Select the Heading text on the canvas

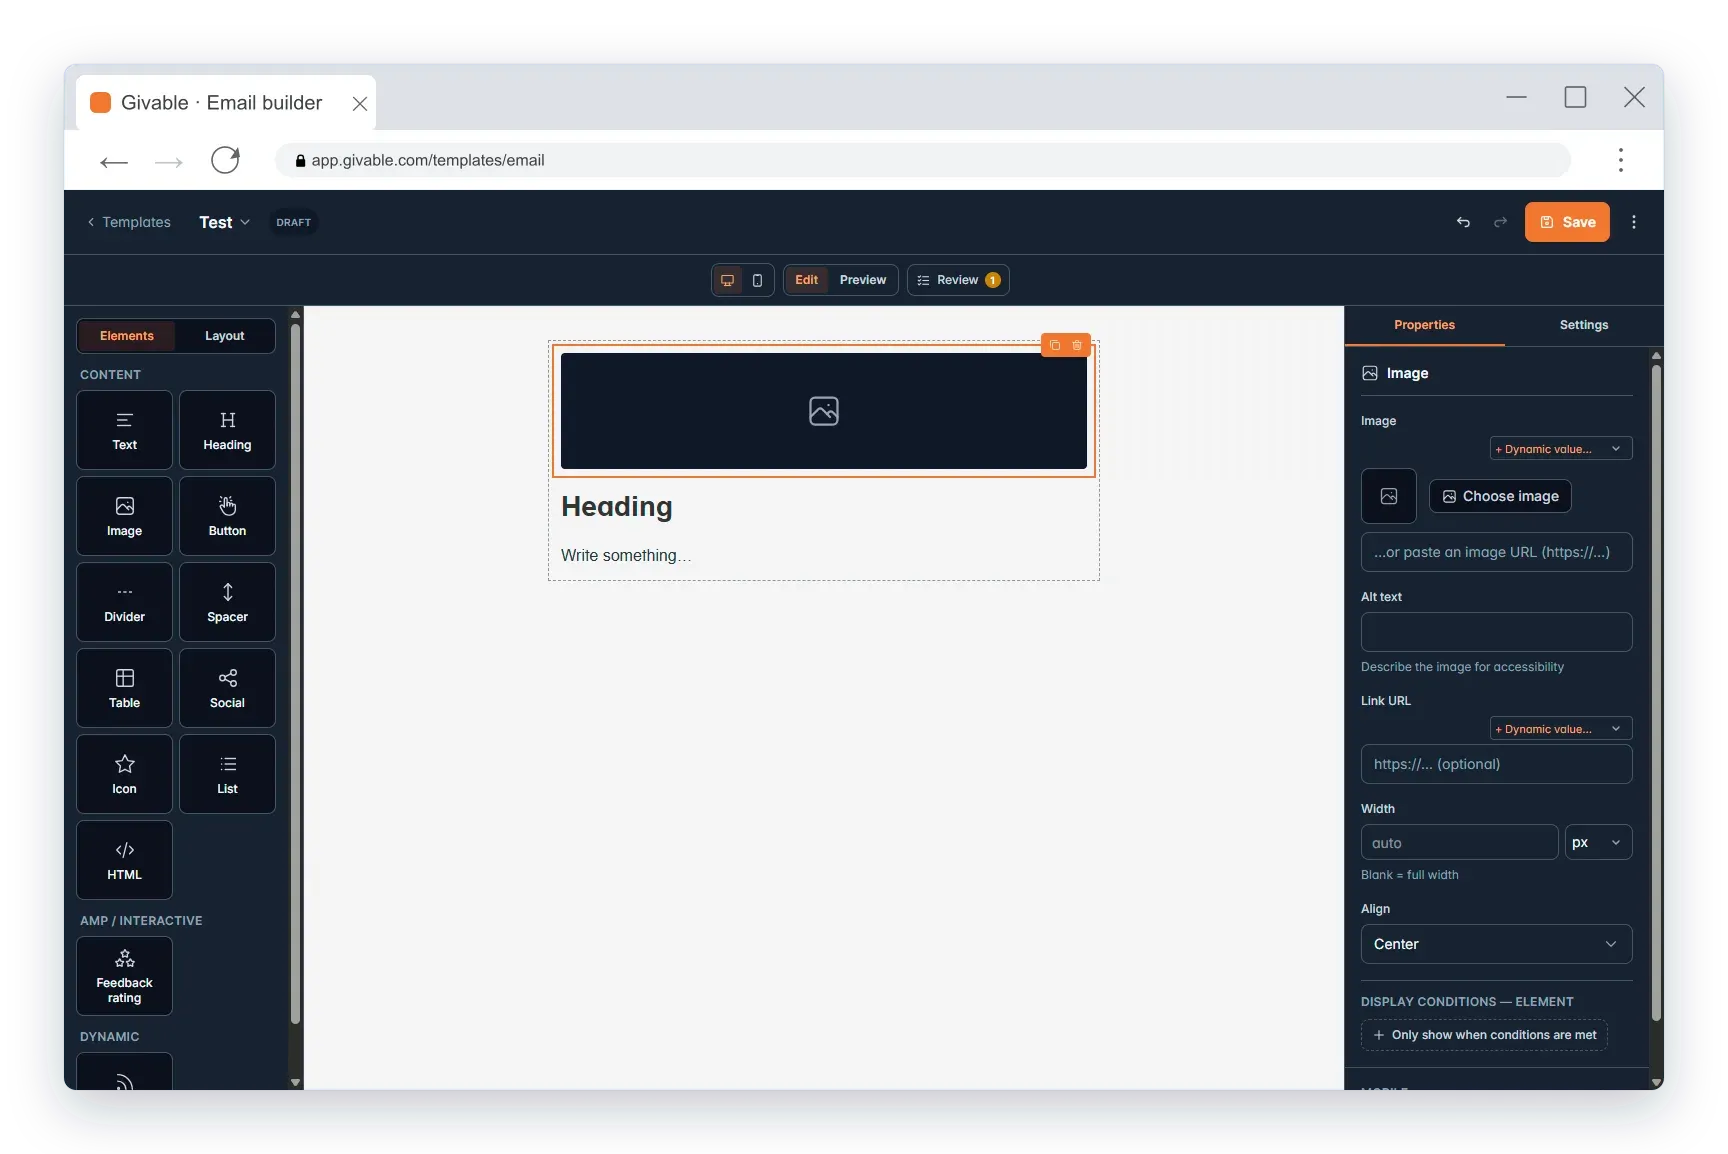(617, 507)
